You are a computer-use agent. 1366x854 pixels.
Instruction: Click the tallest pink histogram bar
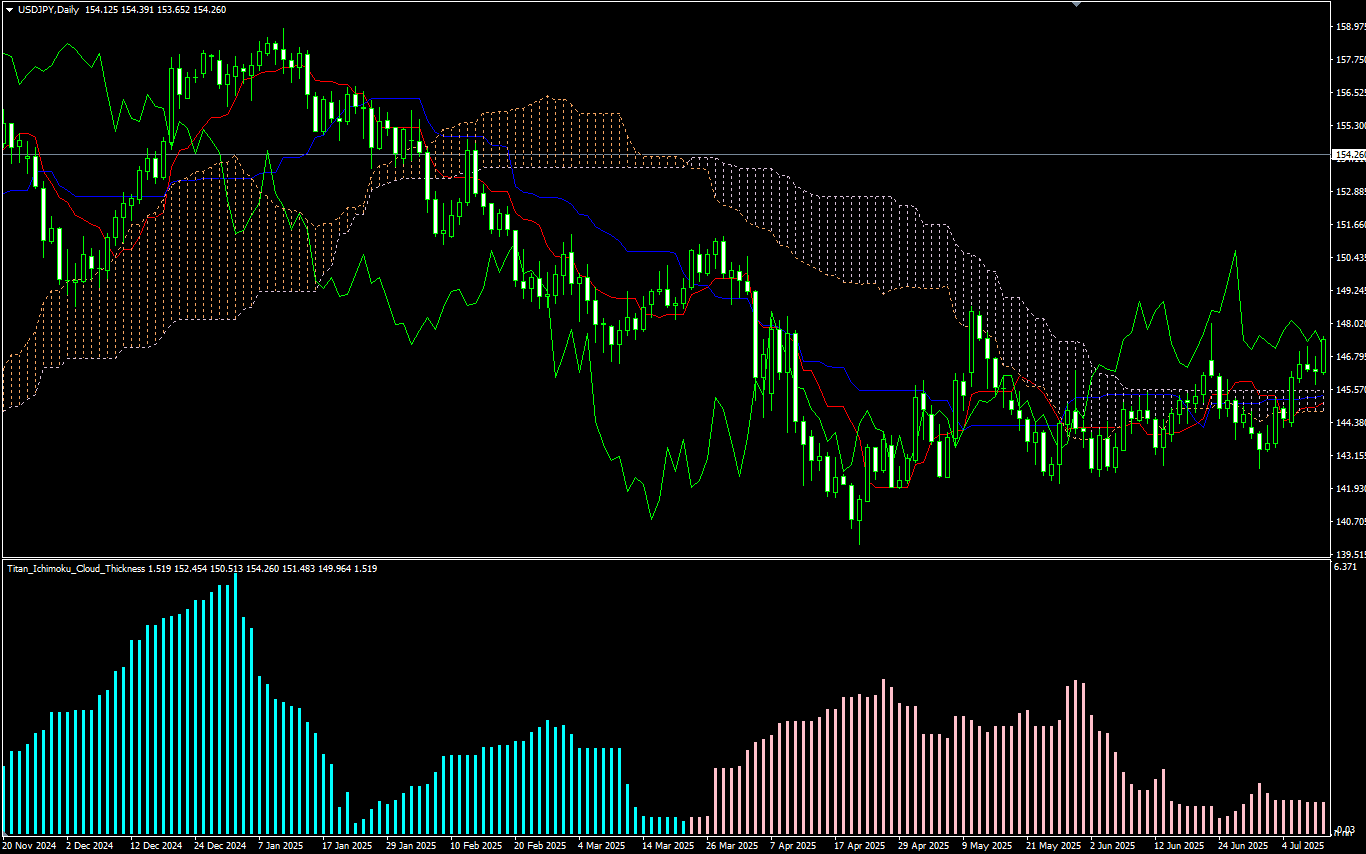pyautogui.click(x=884, y=757)
